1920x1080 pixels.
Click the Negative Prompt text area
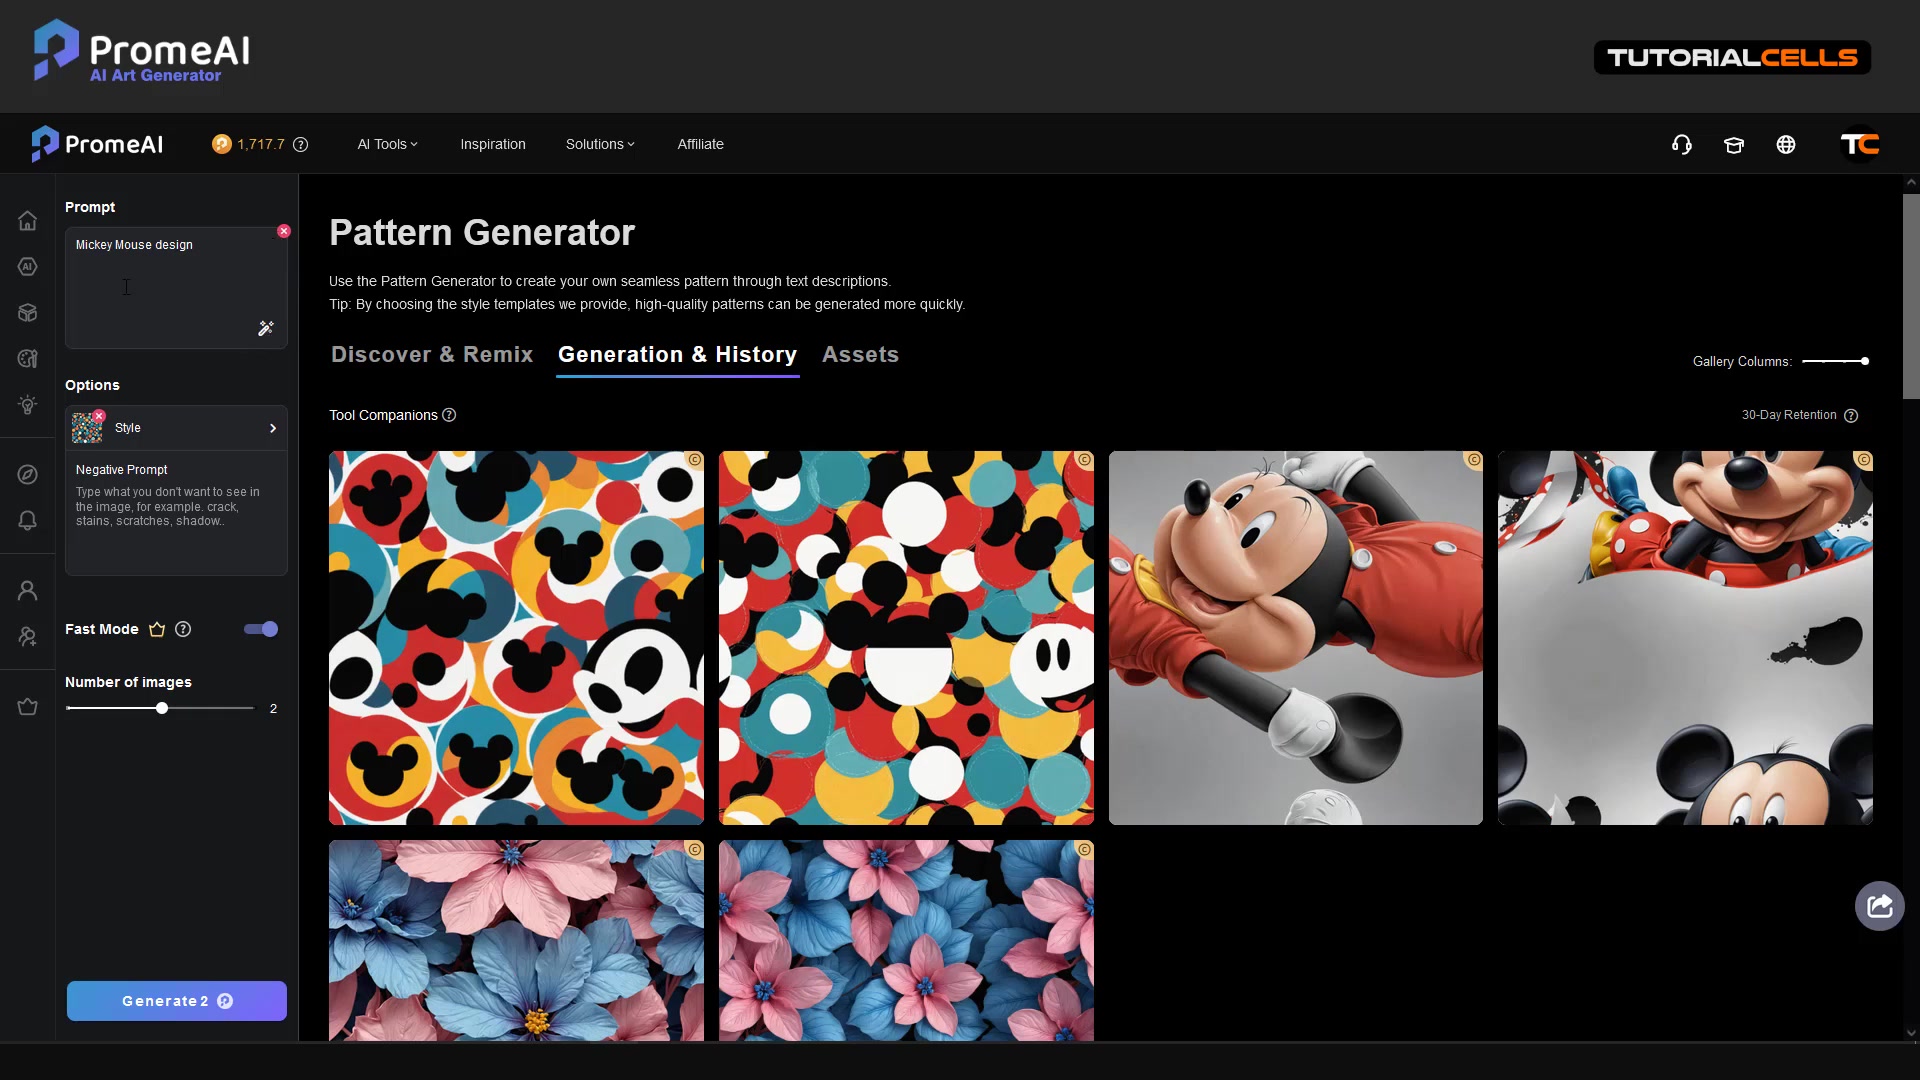point(176,513)
